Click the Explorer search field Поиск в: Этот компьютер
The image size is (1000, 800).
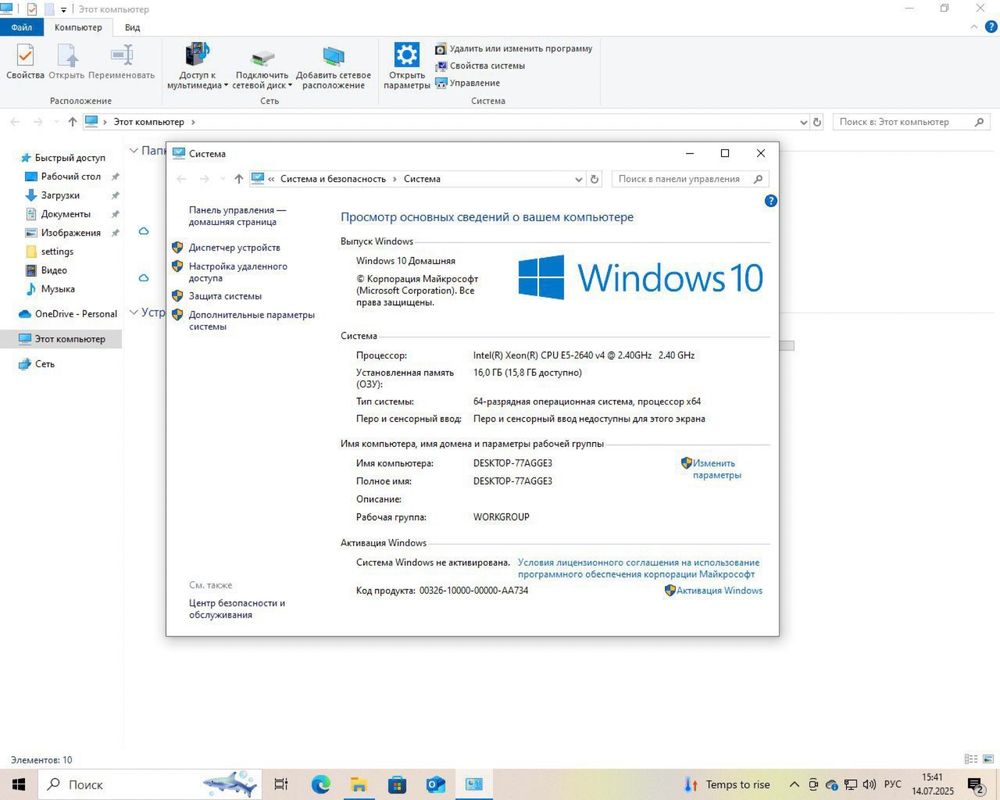coord(912,122)
